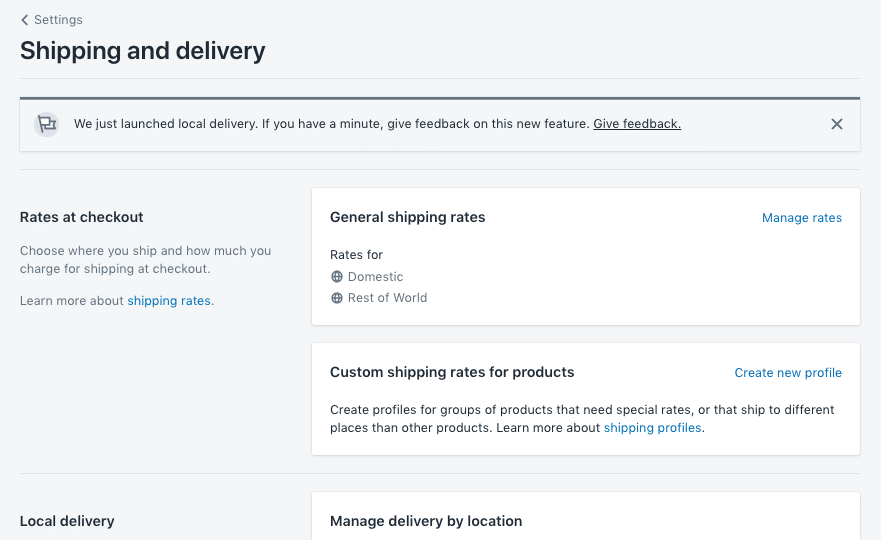Open Manage rates for general shipping
This screenshot has width=881, height=540.
pyautogui.click(x=801, y=218)
